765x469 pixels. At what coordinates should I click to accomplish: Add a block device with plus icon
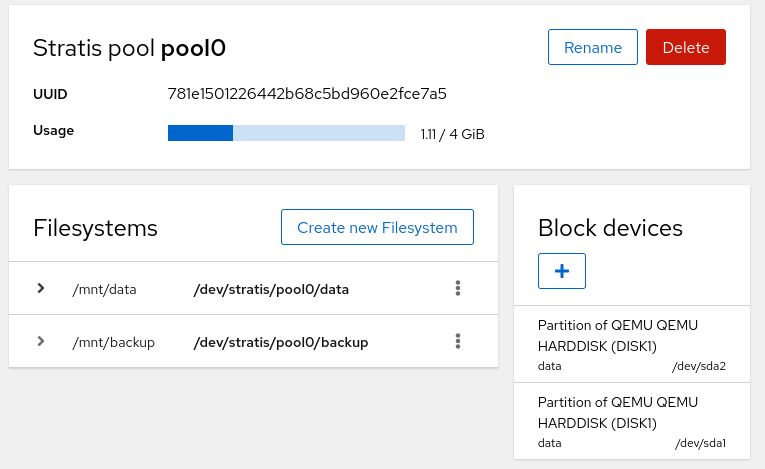tap(561, 271)
